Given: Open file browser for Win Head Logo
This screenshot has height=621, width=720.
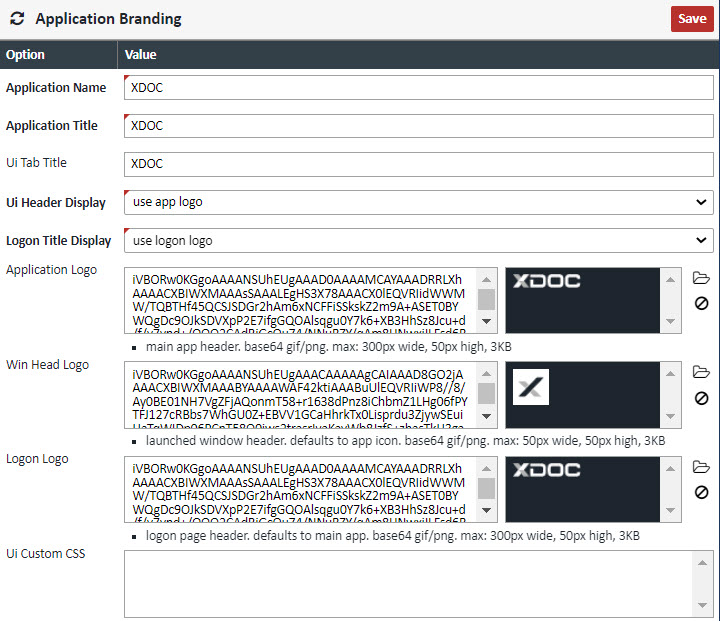Looking at the screenshot, I should 701,373.
